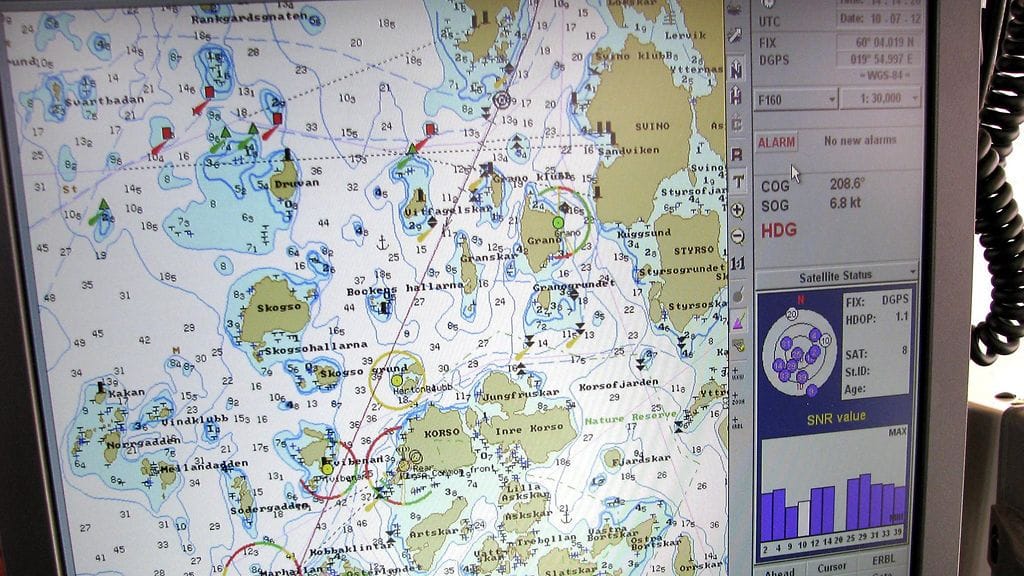The image size is (1024, 576).
Task: Select the pink triangle toolbar icon
Action: [x=738, y=322]
